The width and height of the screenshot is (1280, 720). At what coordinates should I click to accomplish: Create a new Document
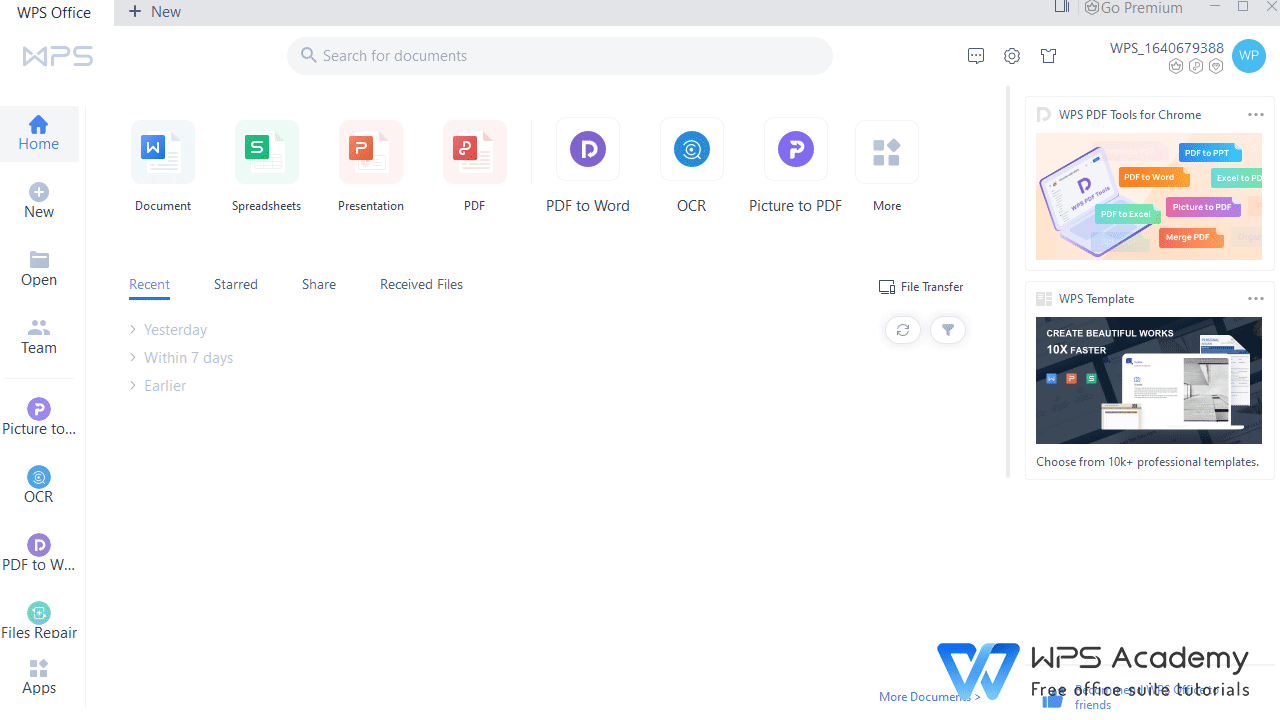(162, 165)
